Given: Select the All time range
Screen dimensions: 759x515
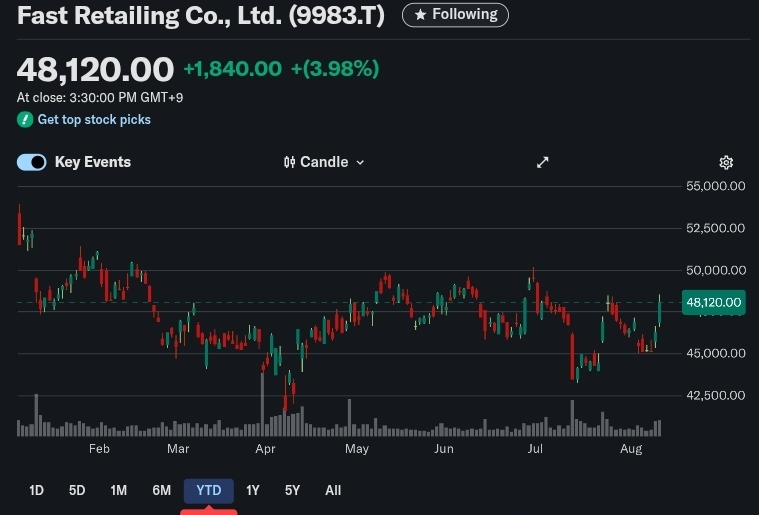Looking at the screenshot, I should pos(333,490).
